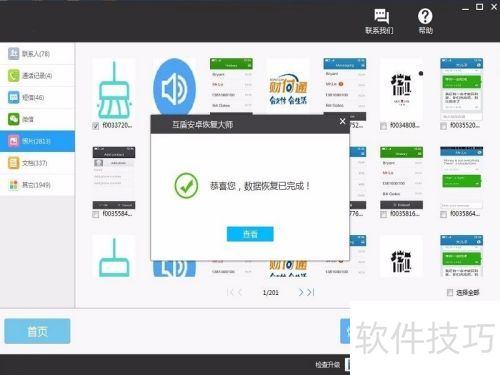
Task: Enable the 选择全部 select all checkbox
Action: point(450,293)
